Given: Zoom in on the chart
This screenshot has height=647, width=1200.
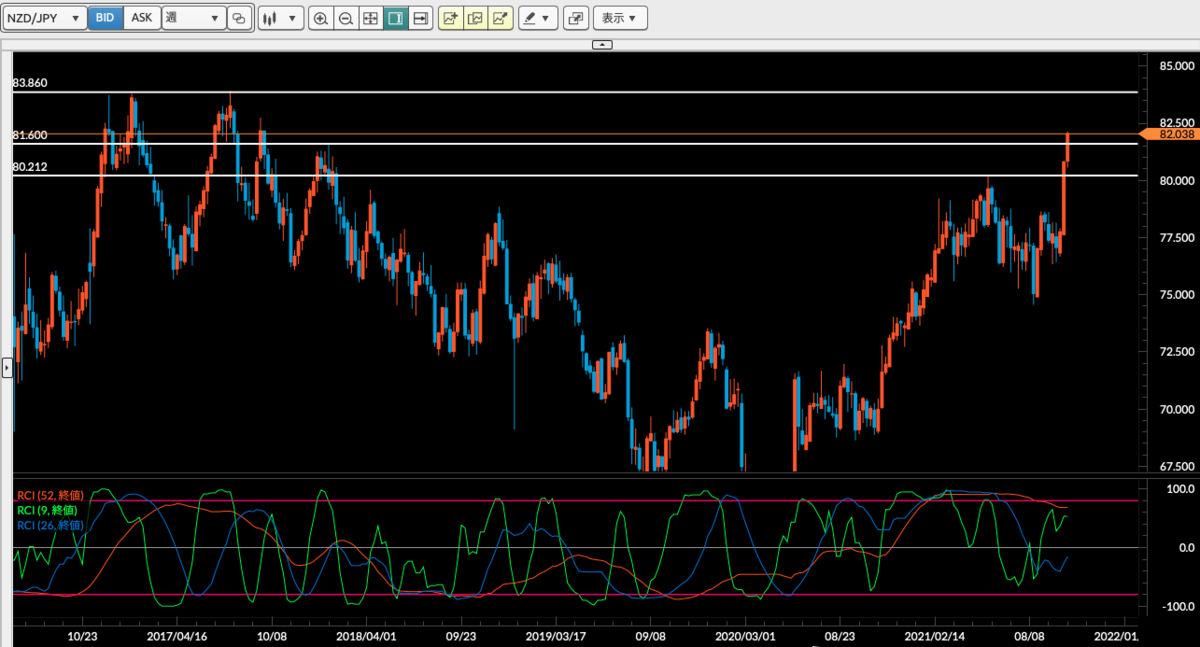Looking at the screenshot, I should click(321, 18).
